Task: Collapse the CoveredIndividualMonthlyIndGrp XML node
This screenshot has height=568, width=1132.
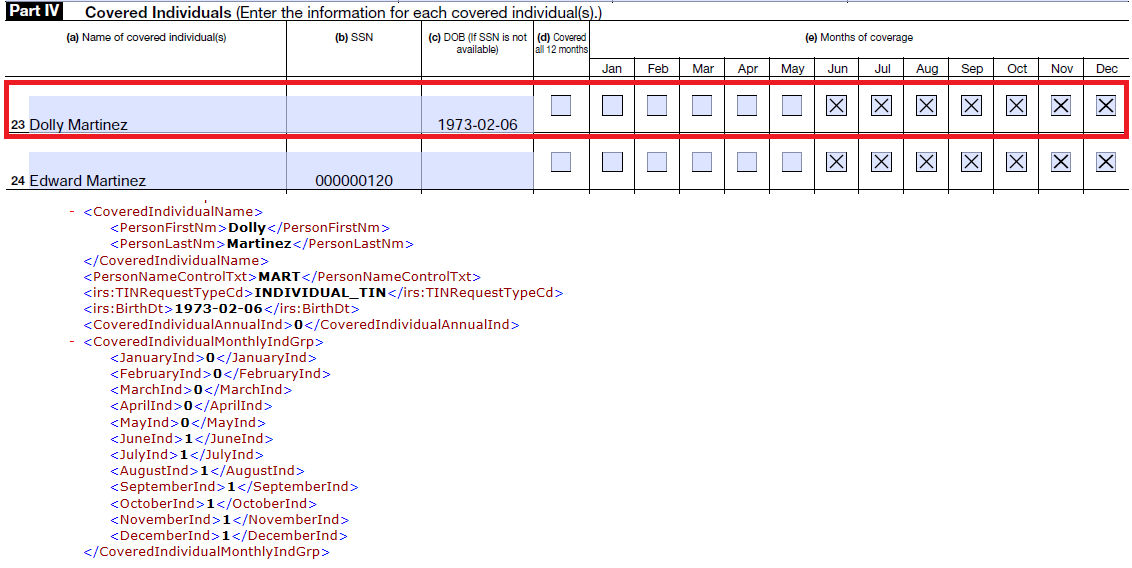Action: (x=72, y=342)
